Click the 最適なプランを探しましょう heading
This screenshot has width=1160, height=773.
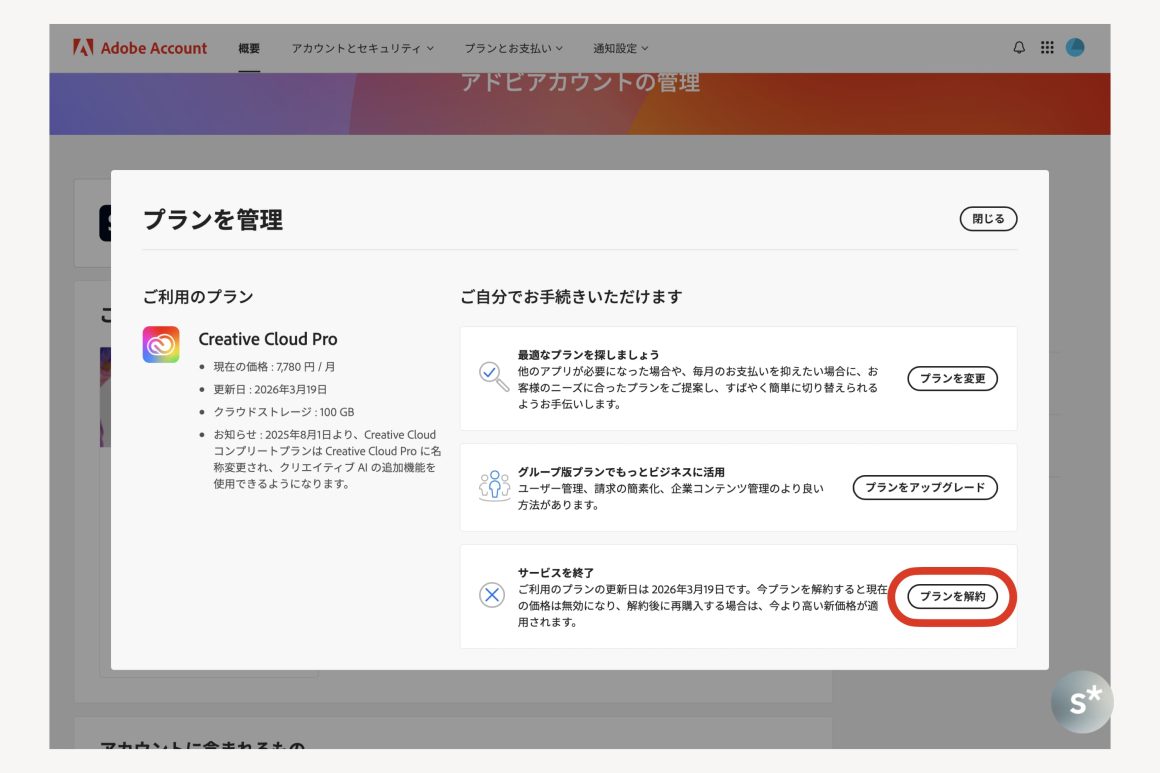click(588, 355)
